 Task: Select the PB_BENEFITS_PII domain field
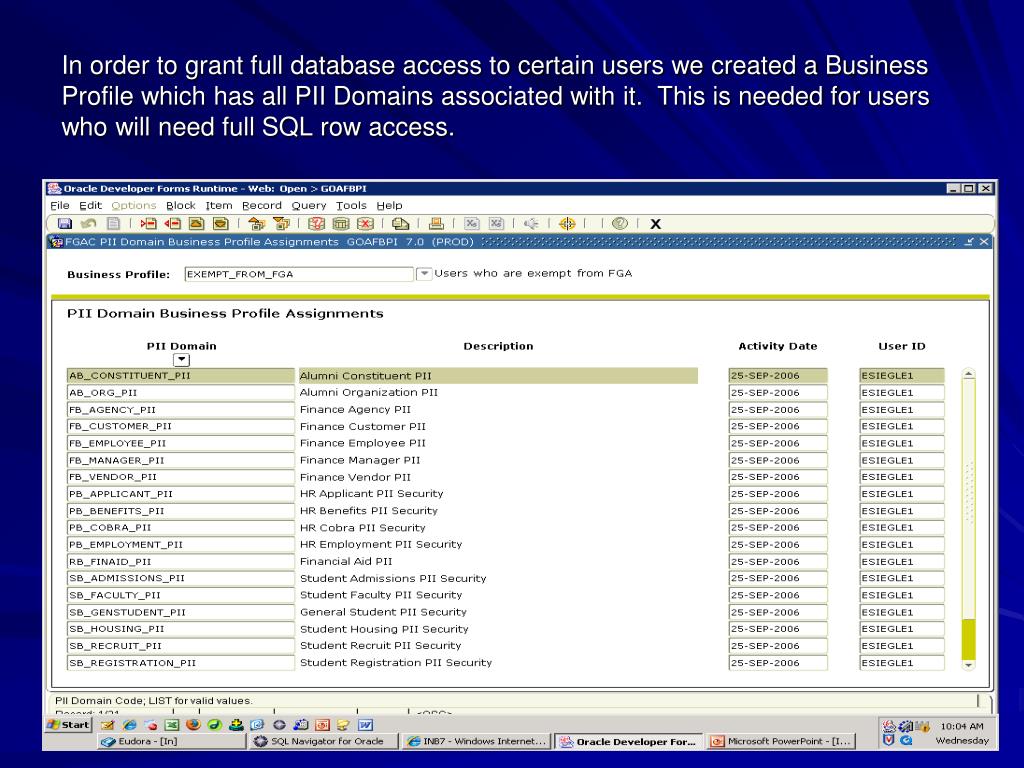pos(181,511)
